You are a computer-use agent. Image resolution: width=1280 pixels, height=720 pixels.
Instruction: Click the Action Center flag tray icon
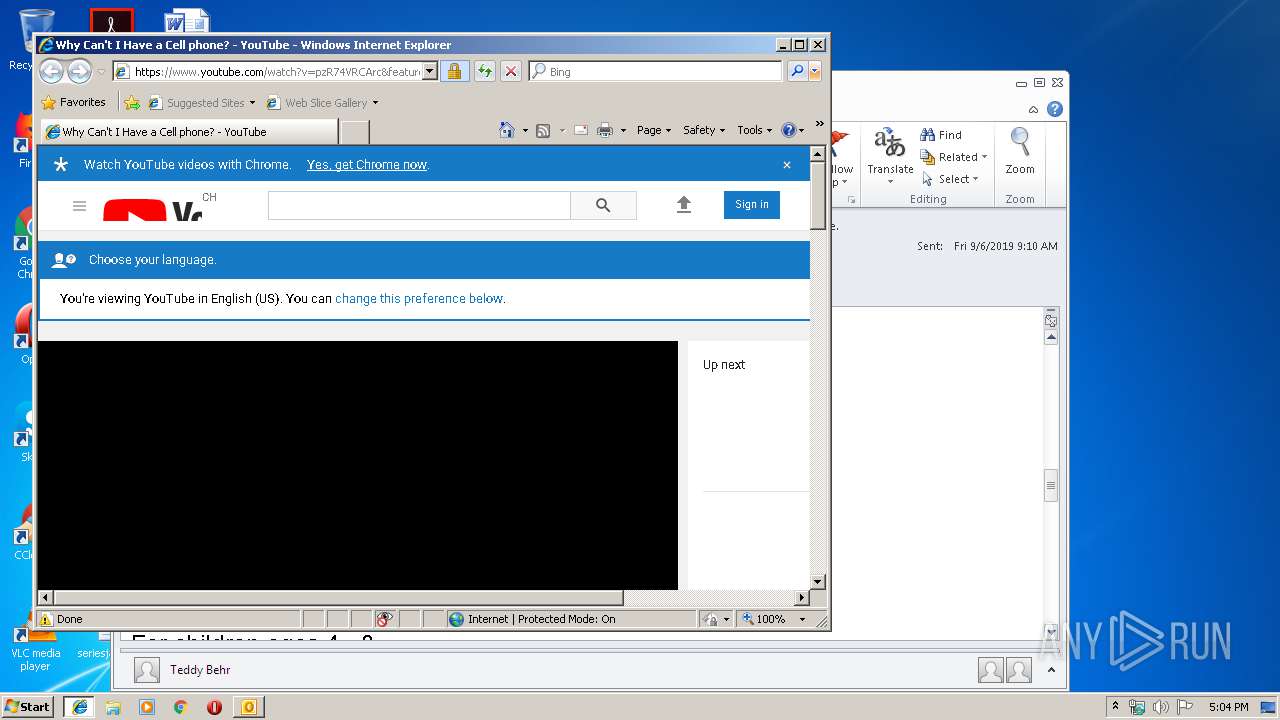click(x=1183, y=707)
